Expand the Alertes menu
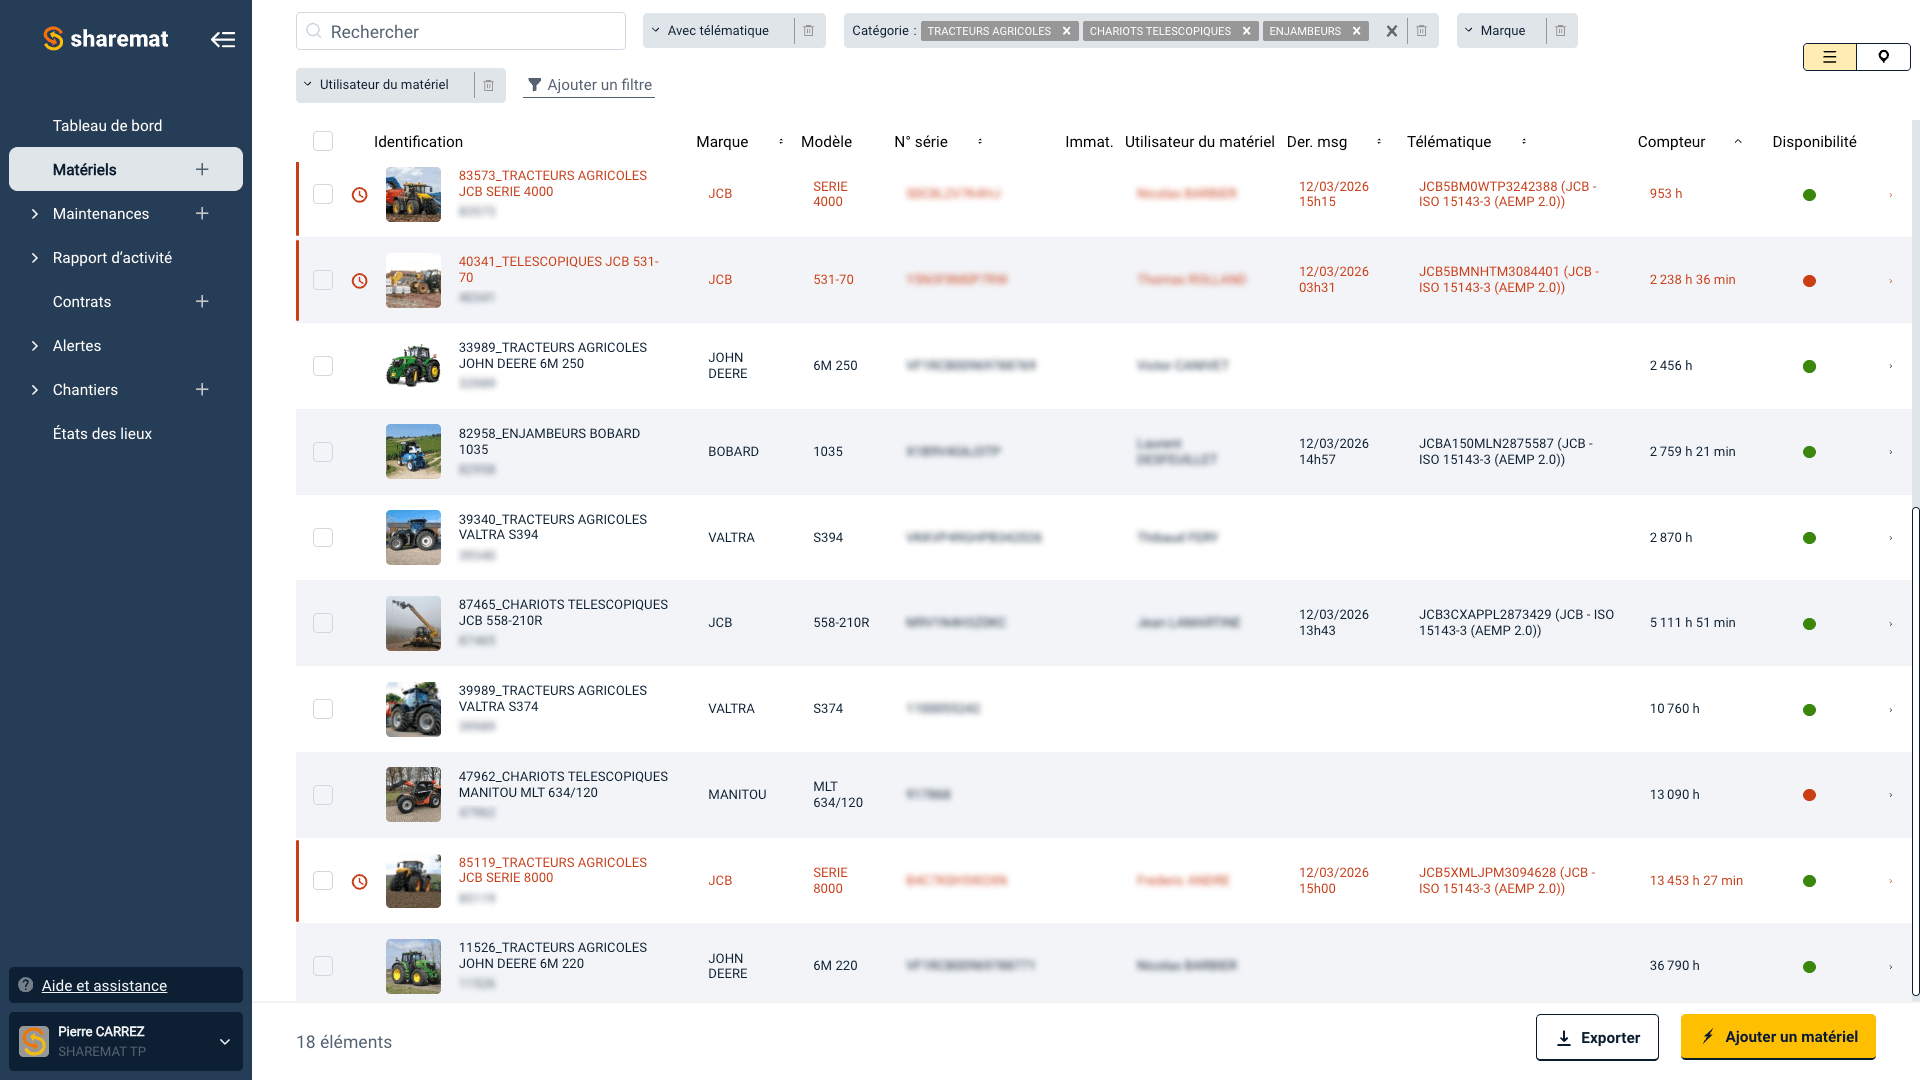The height and width of the screenshot is (1080, 1920). coord(35,346)
